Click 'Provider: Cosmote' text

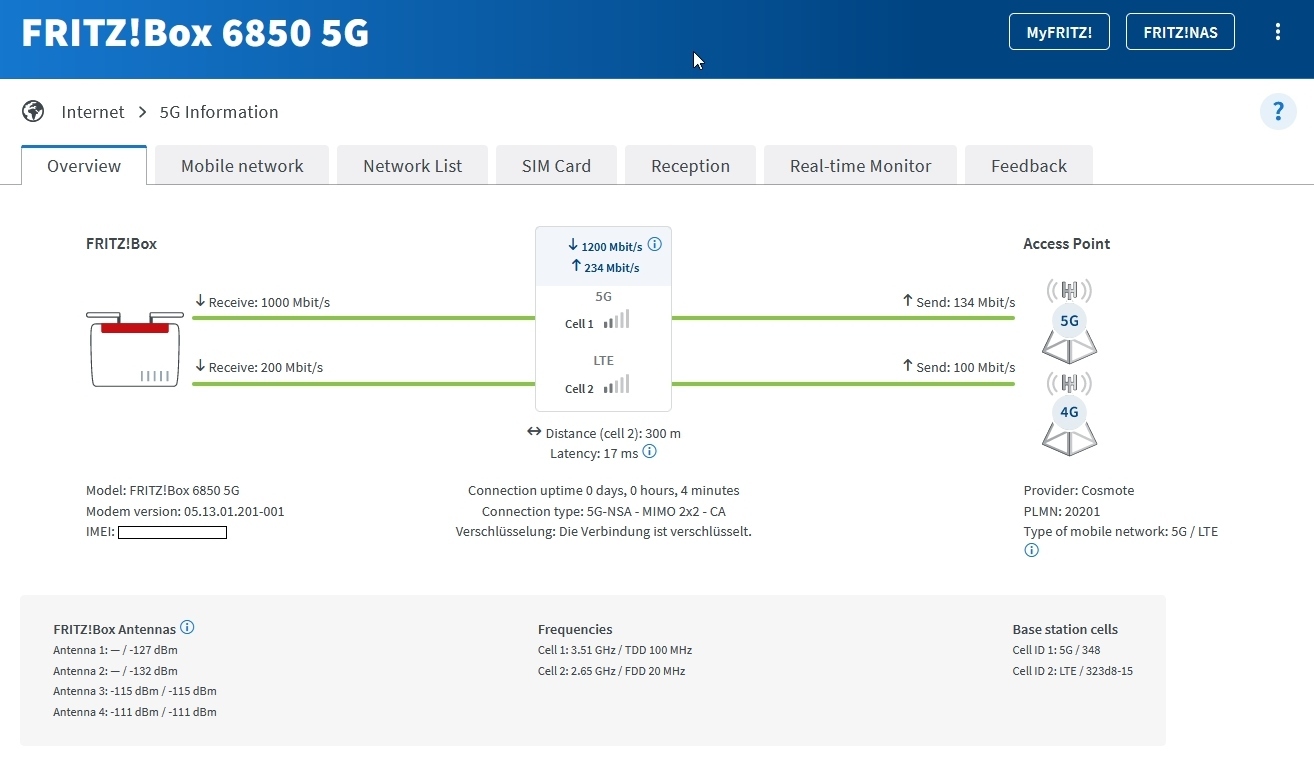(1079, 490)
